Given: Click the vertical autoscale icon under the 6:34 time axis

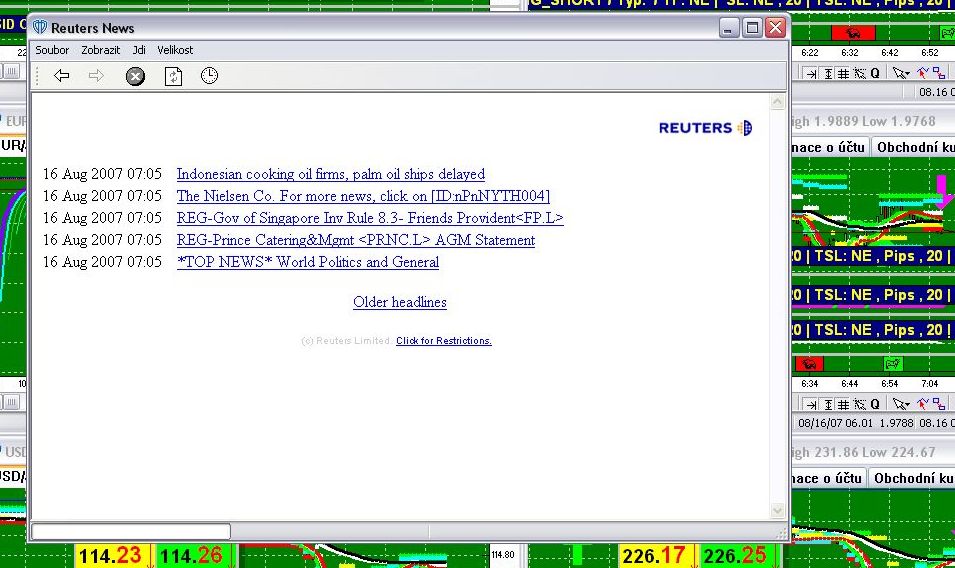Looking at the screenshot, I should click(x=828, y=404).
